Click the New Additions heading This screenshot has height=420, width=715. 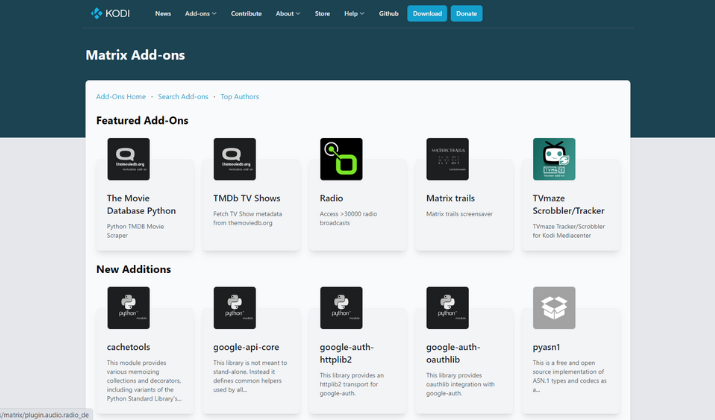click(134, 270)
